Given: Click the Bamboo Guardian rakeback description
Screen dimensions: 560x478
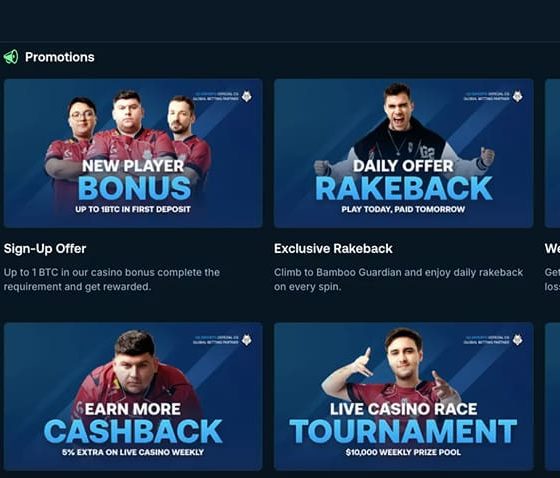Looking at the screenshot, I should [398, 279].
